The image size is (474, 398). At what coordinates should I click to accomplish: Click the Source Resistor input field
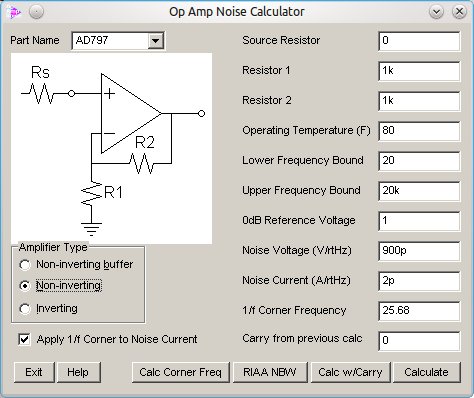point(419,41)
